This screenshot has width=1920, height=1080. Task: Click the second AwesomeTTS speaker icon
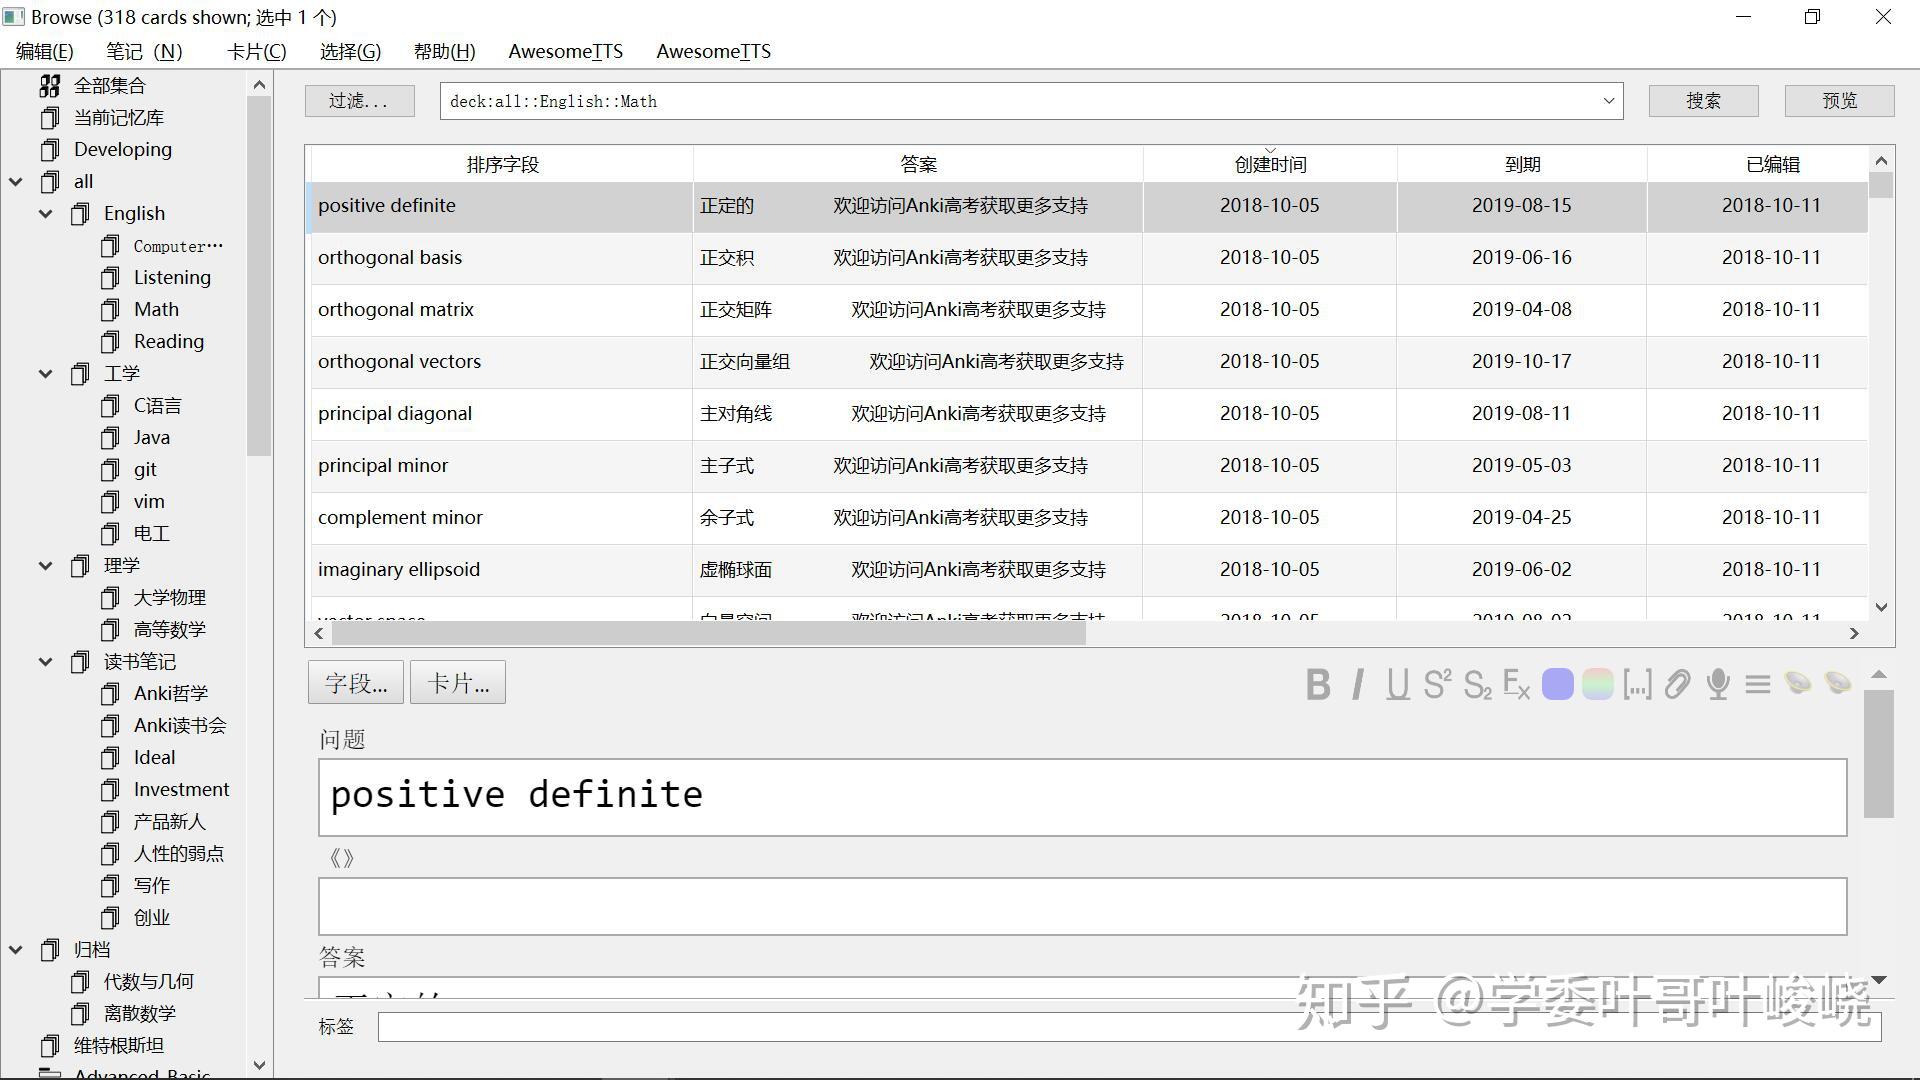pos(1838,683)
